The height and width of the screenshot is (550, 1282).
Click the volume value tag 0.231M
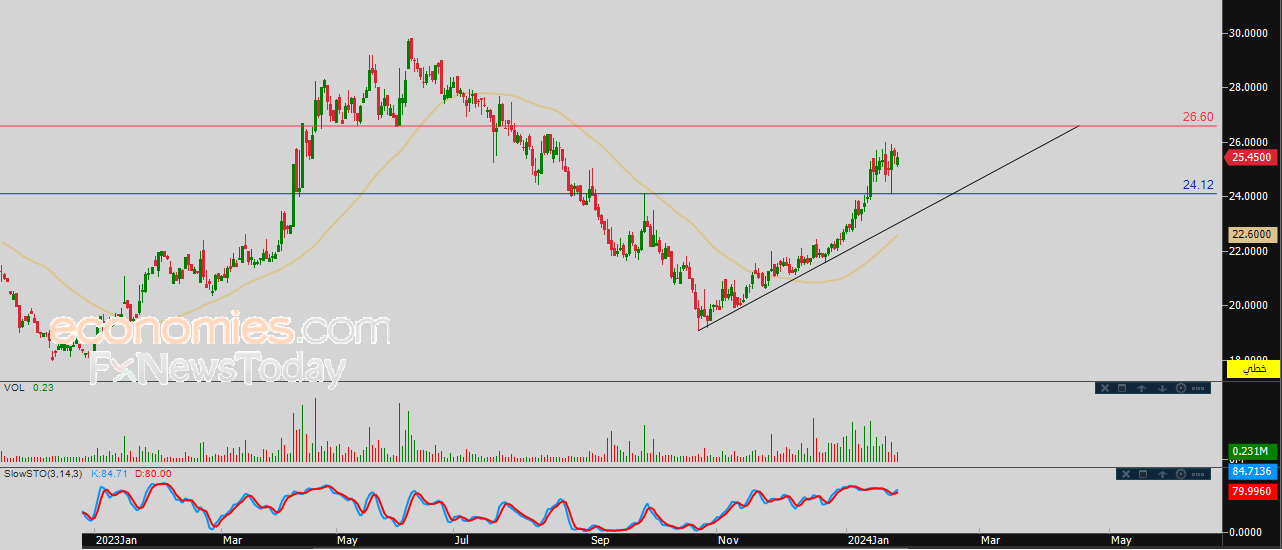1253,452
